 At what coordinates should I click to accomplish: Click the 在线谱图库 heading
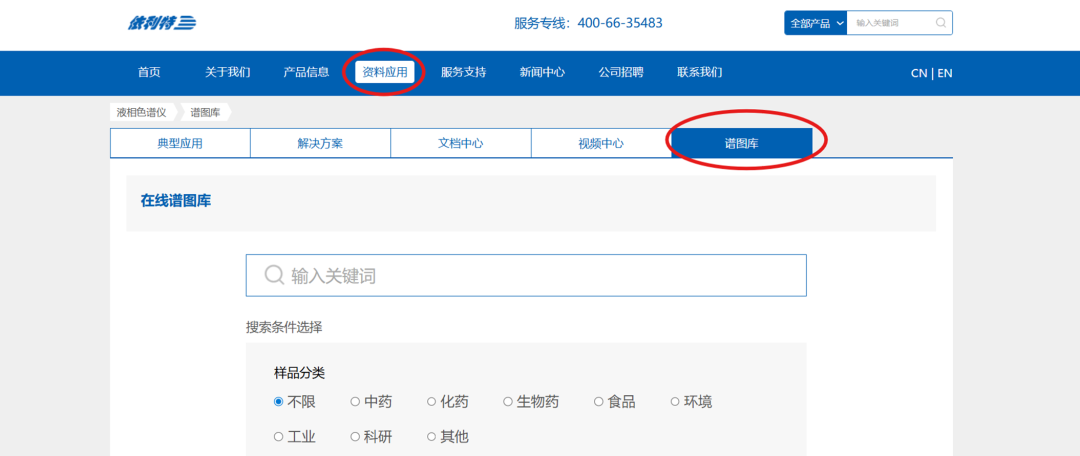coord(176,202)
